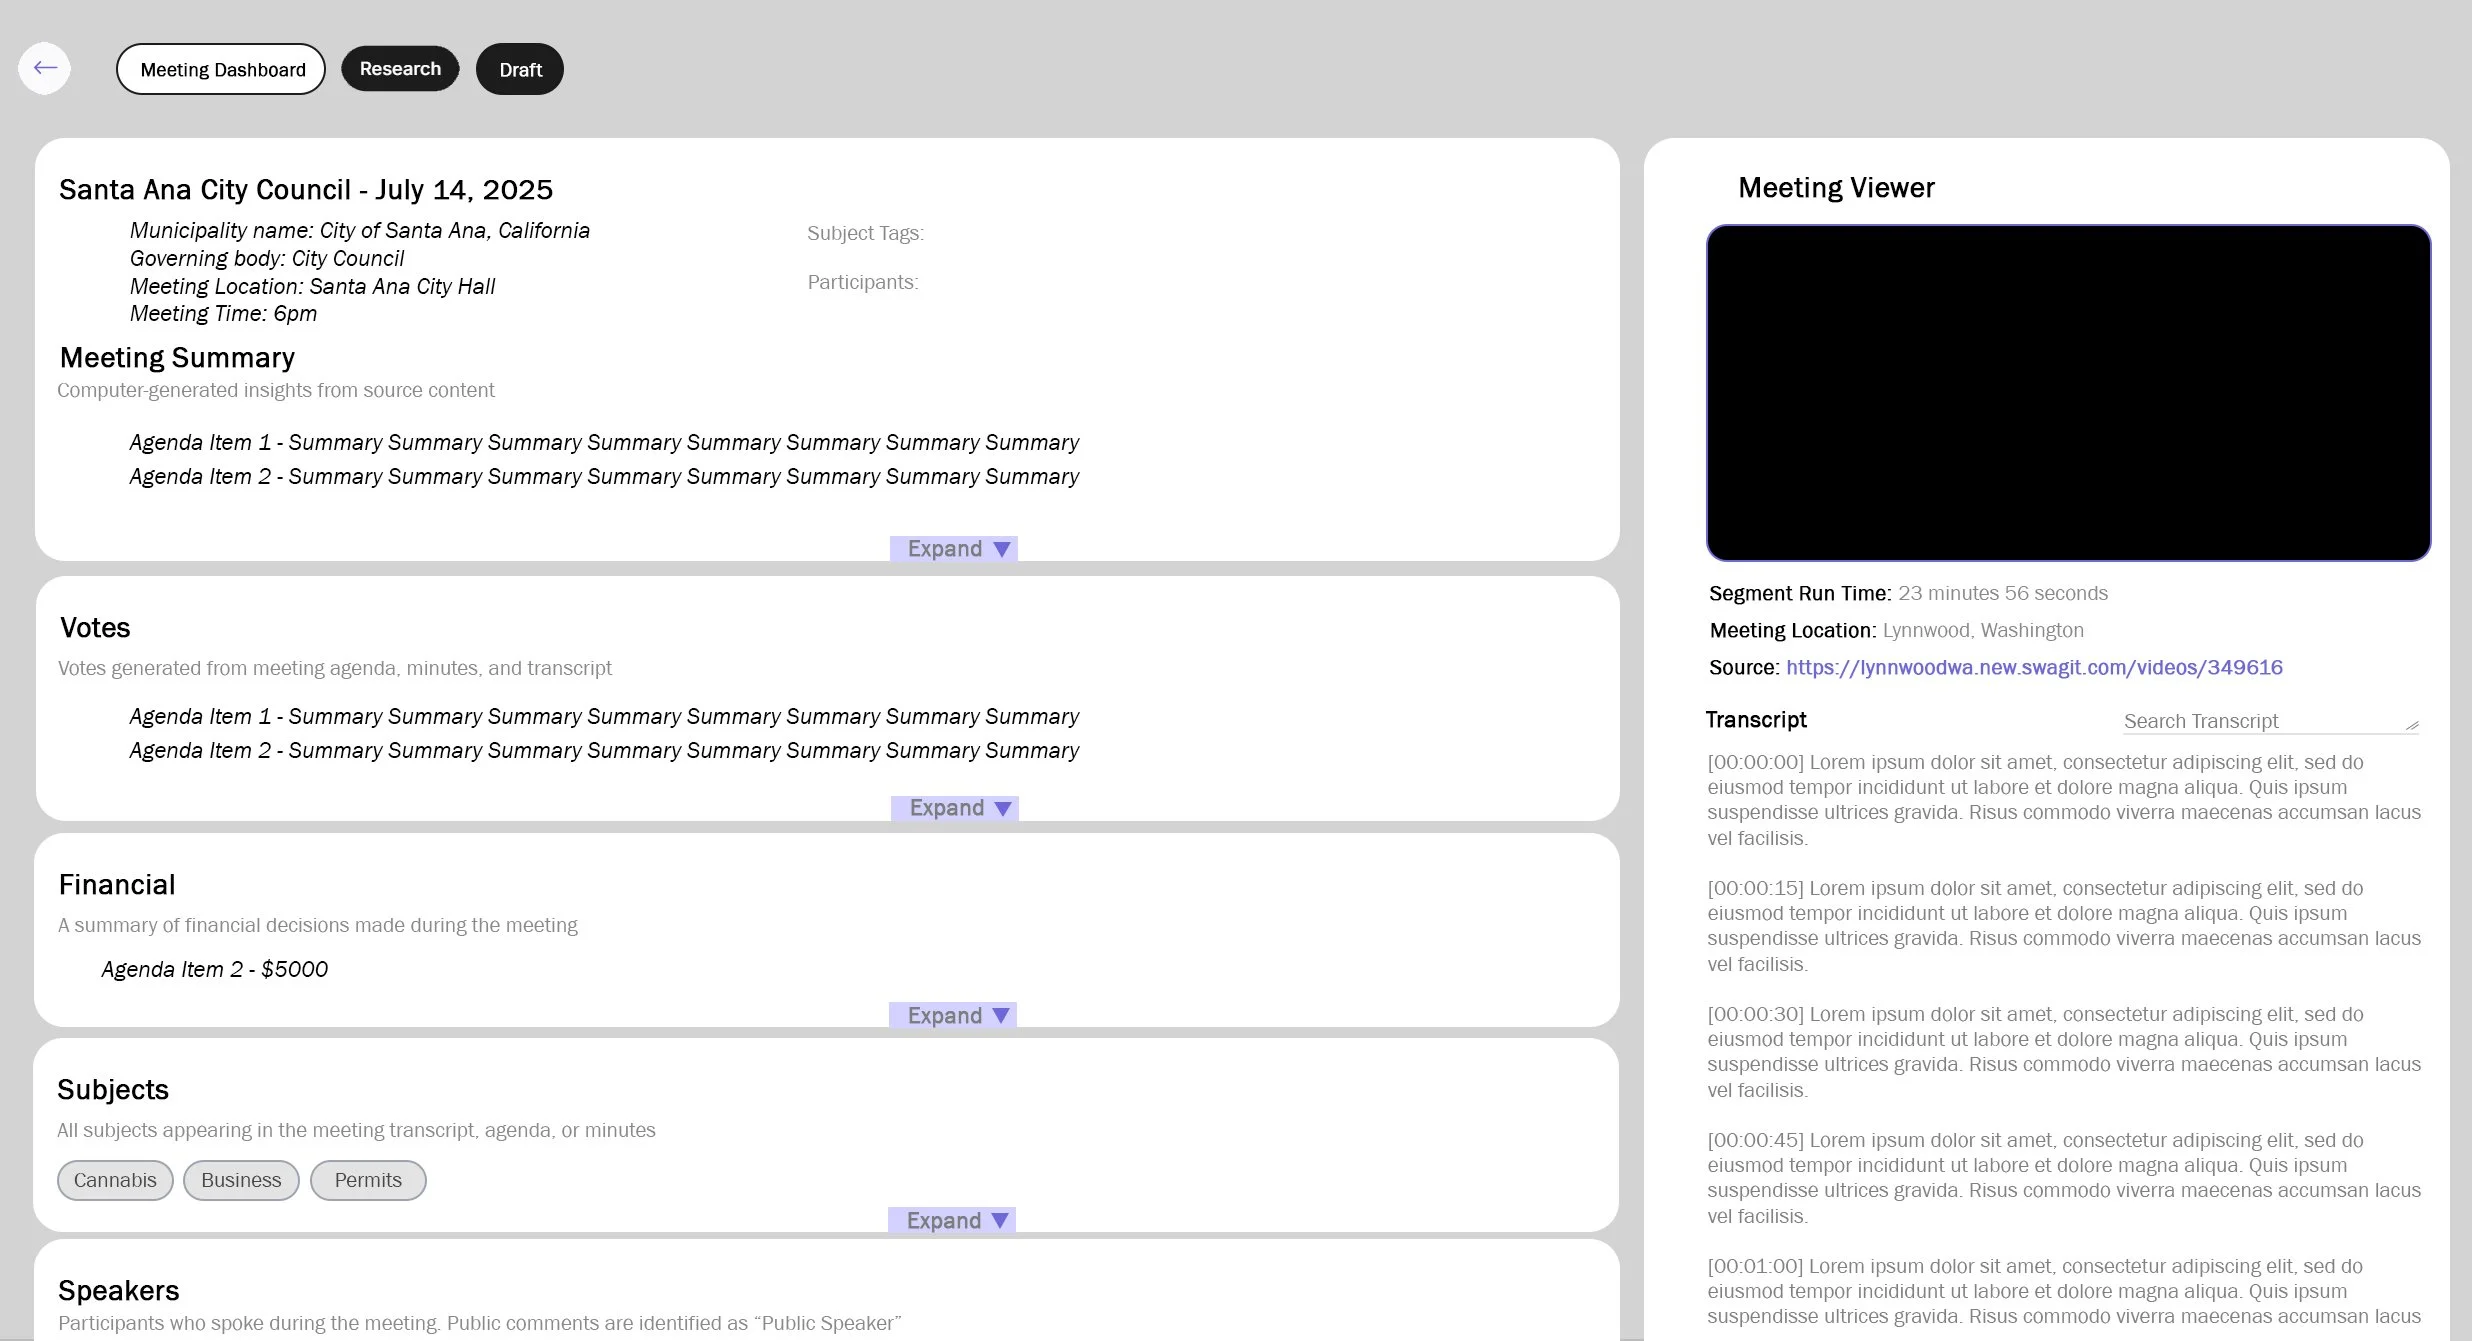Select the Permits subject tag
The image size is (2472, 1341).
coord(368,1180)
